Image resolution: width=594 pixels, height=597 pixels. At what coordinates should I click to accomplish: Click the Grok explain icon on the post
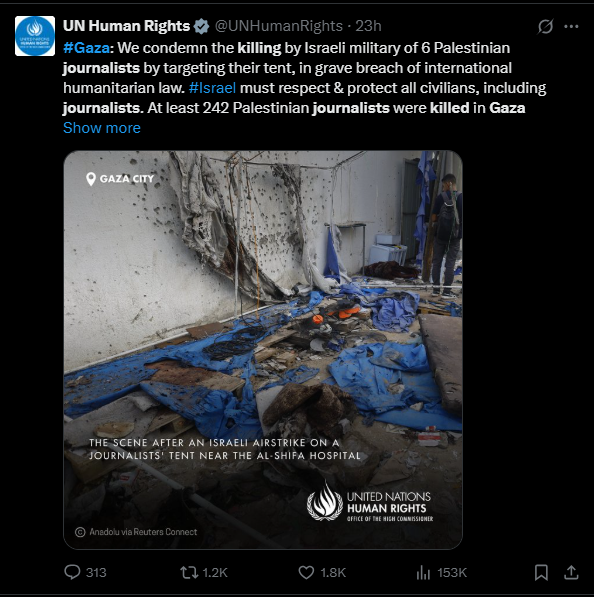click(545, 26)
